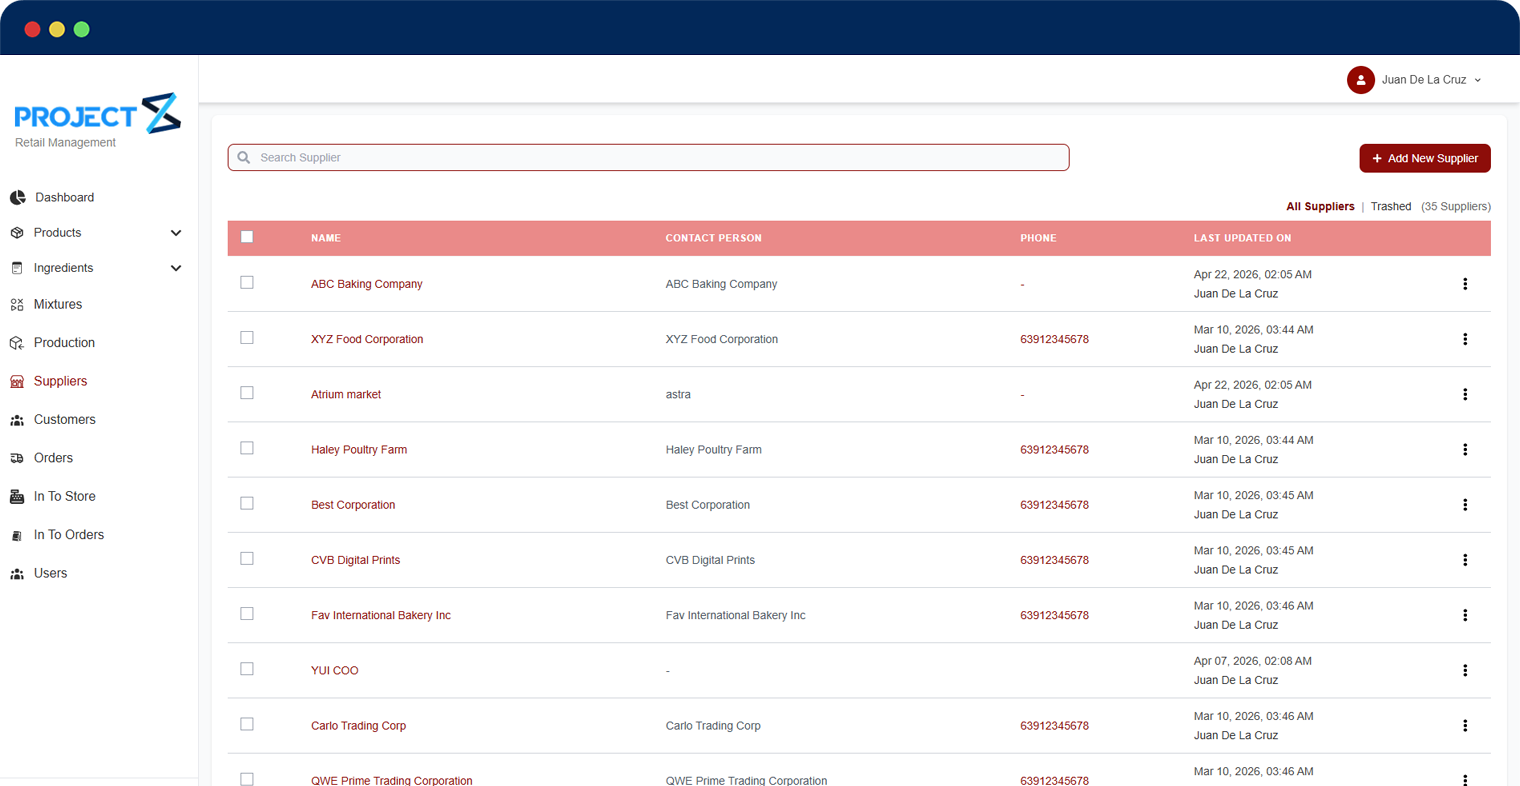Switch to the Trashed tab

pos(1391,207)
